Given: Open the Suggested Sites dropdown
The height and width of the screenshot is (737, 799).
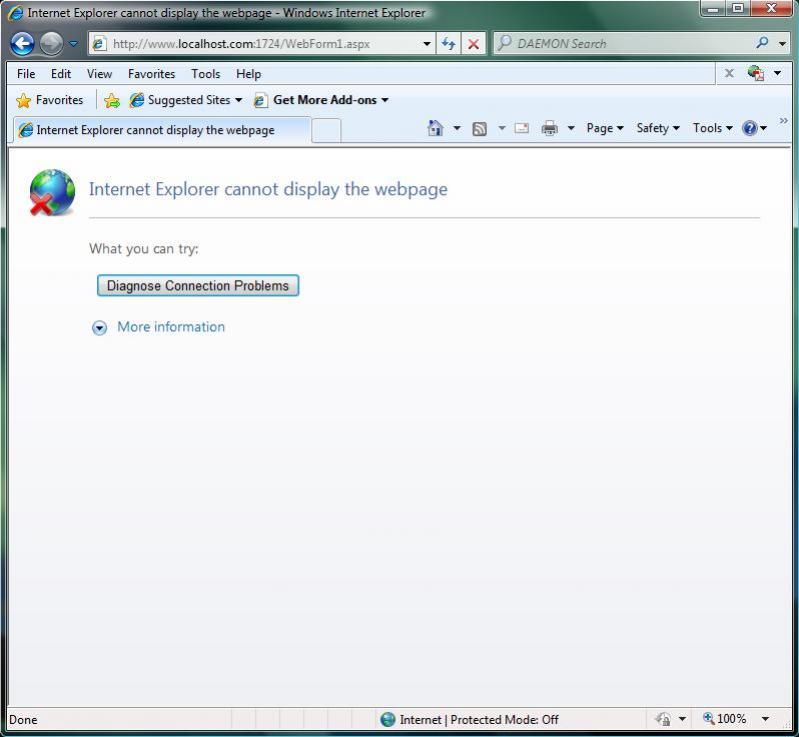Looking at the screenshot, I should tap(186, 100).
